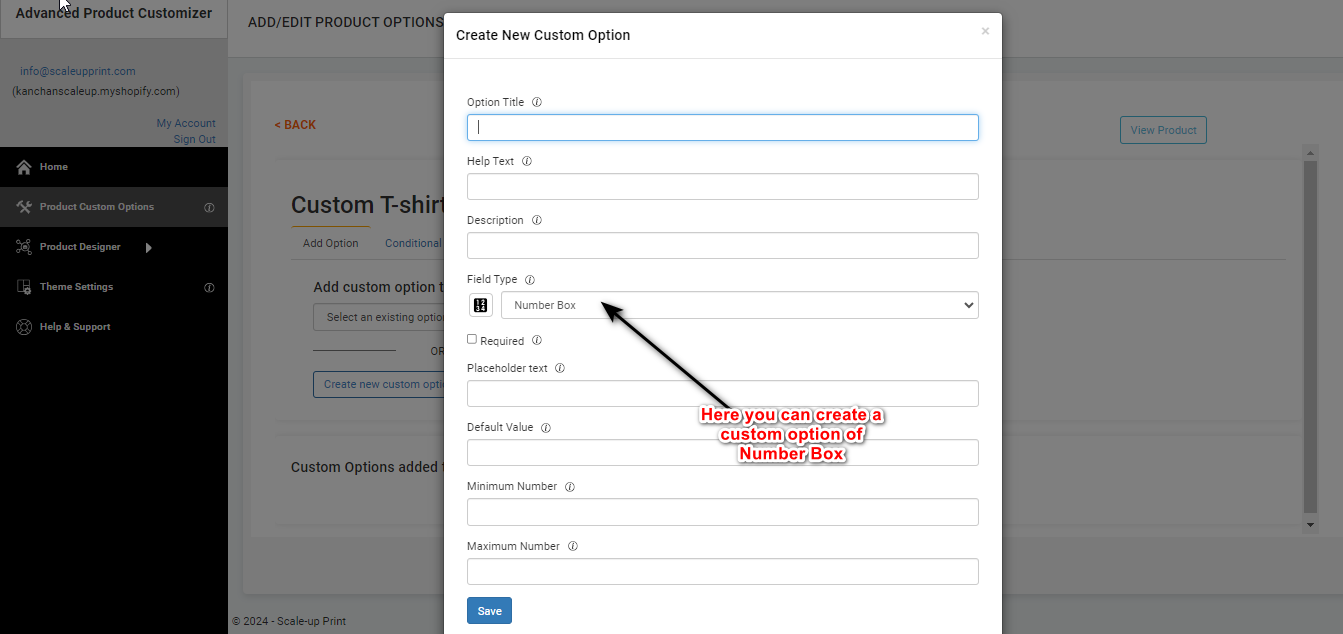The image size is (1343, 634).
Task: Follow the Sign Out link
Action: [x=194, y=139]
